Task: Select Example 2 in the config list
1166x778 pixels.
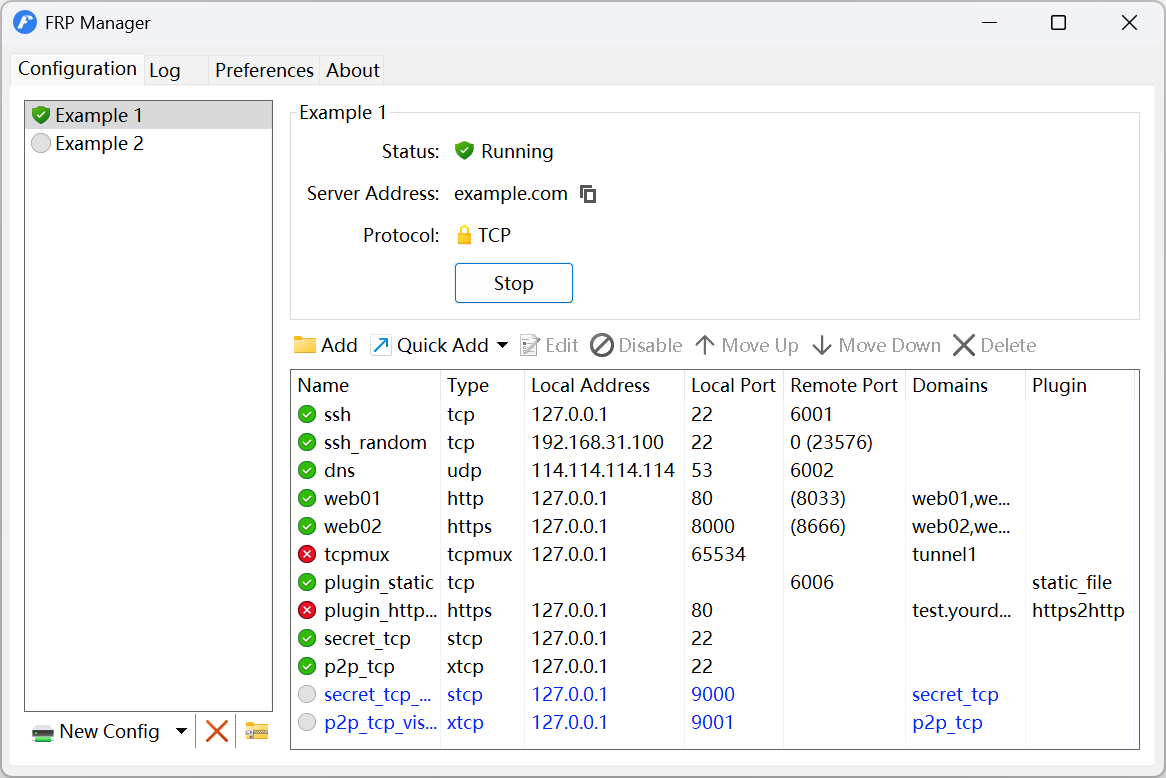Action: (x=99, y=143)
